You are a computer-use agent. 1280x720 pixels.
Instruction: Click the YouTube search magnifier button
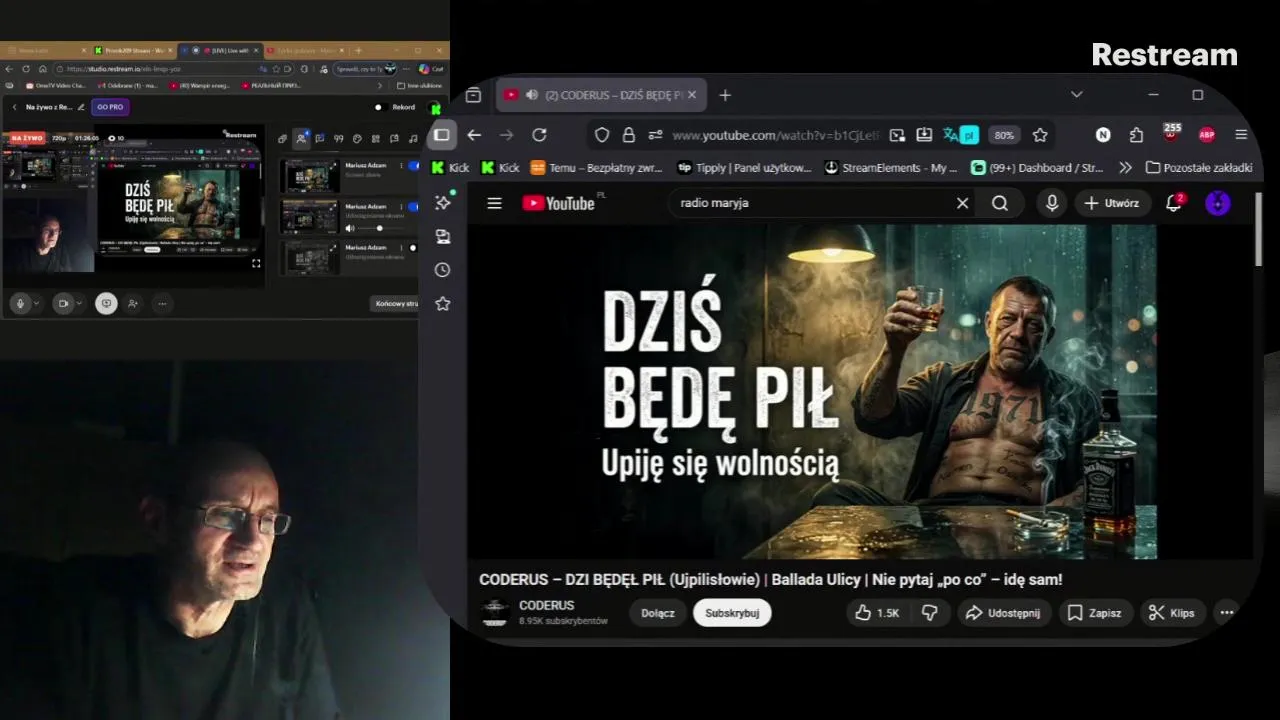pyautogui.click(x=1000, y=203)
